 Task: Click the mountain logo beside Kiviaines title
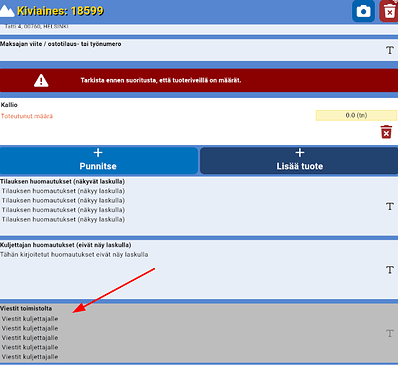click(x=7, y=11)
